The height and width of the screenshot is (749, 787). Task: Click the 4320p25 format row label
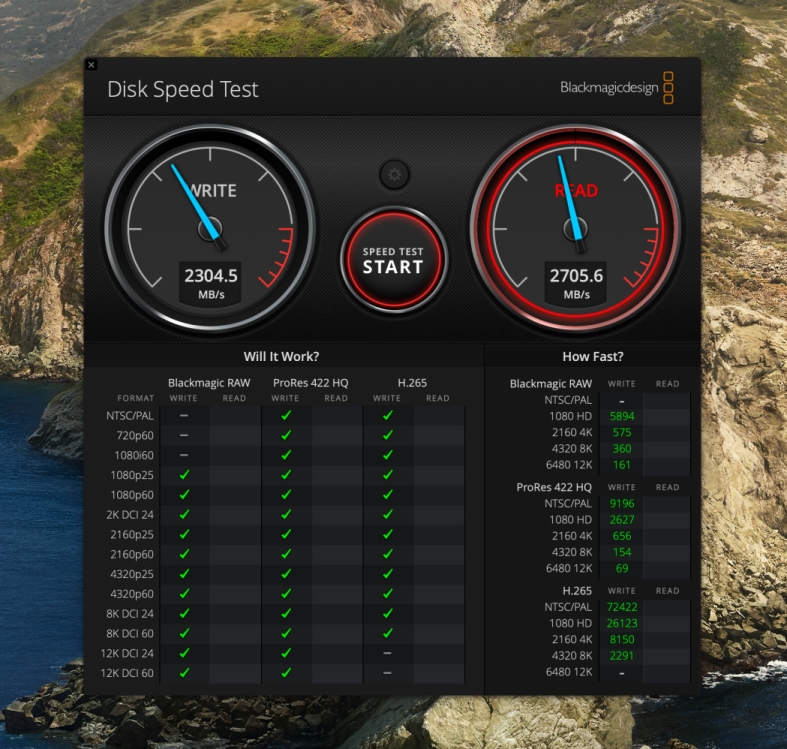pyautogui.click(x=132, y=574)
